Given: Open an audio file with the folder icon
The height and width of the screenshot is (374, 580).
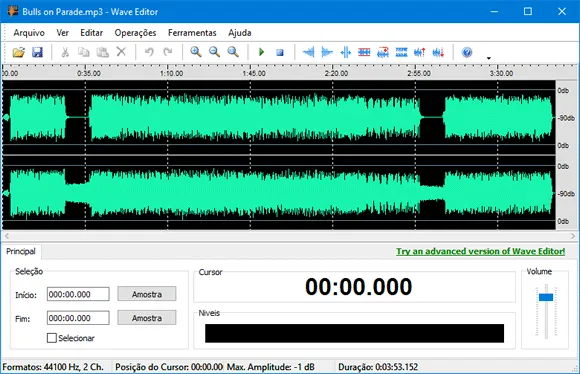Looking at the screenshot, I should 18,52.
